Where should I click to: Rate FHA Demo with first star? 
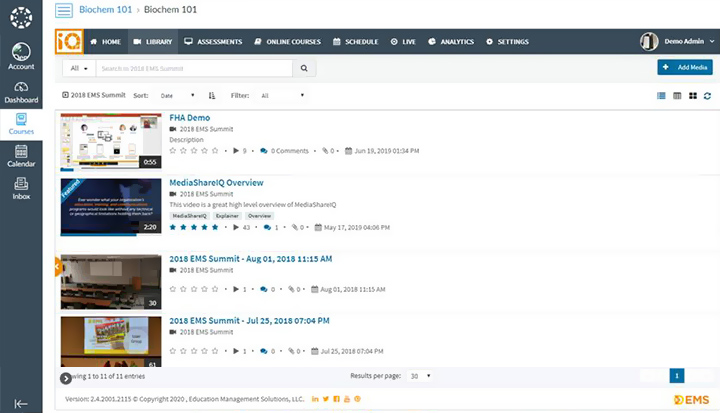(173, 151)
